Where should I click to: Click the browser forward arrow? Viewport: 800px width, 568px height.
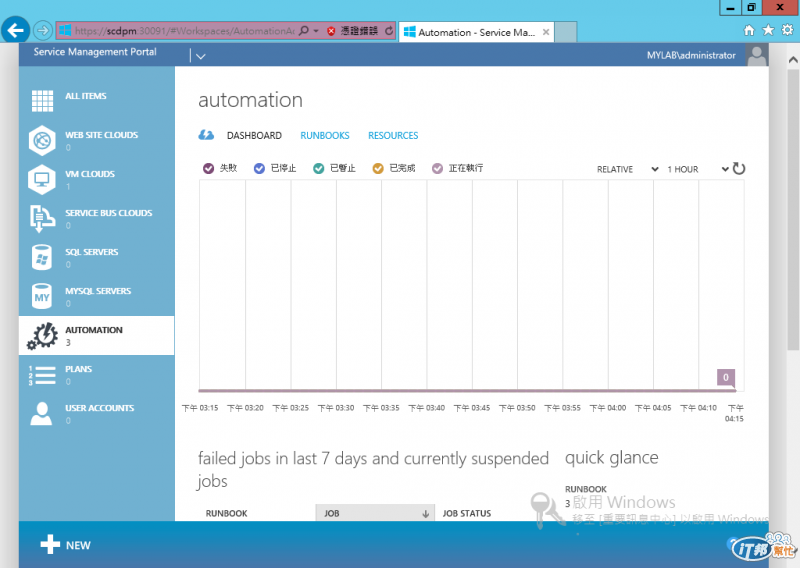coord(43,31)
